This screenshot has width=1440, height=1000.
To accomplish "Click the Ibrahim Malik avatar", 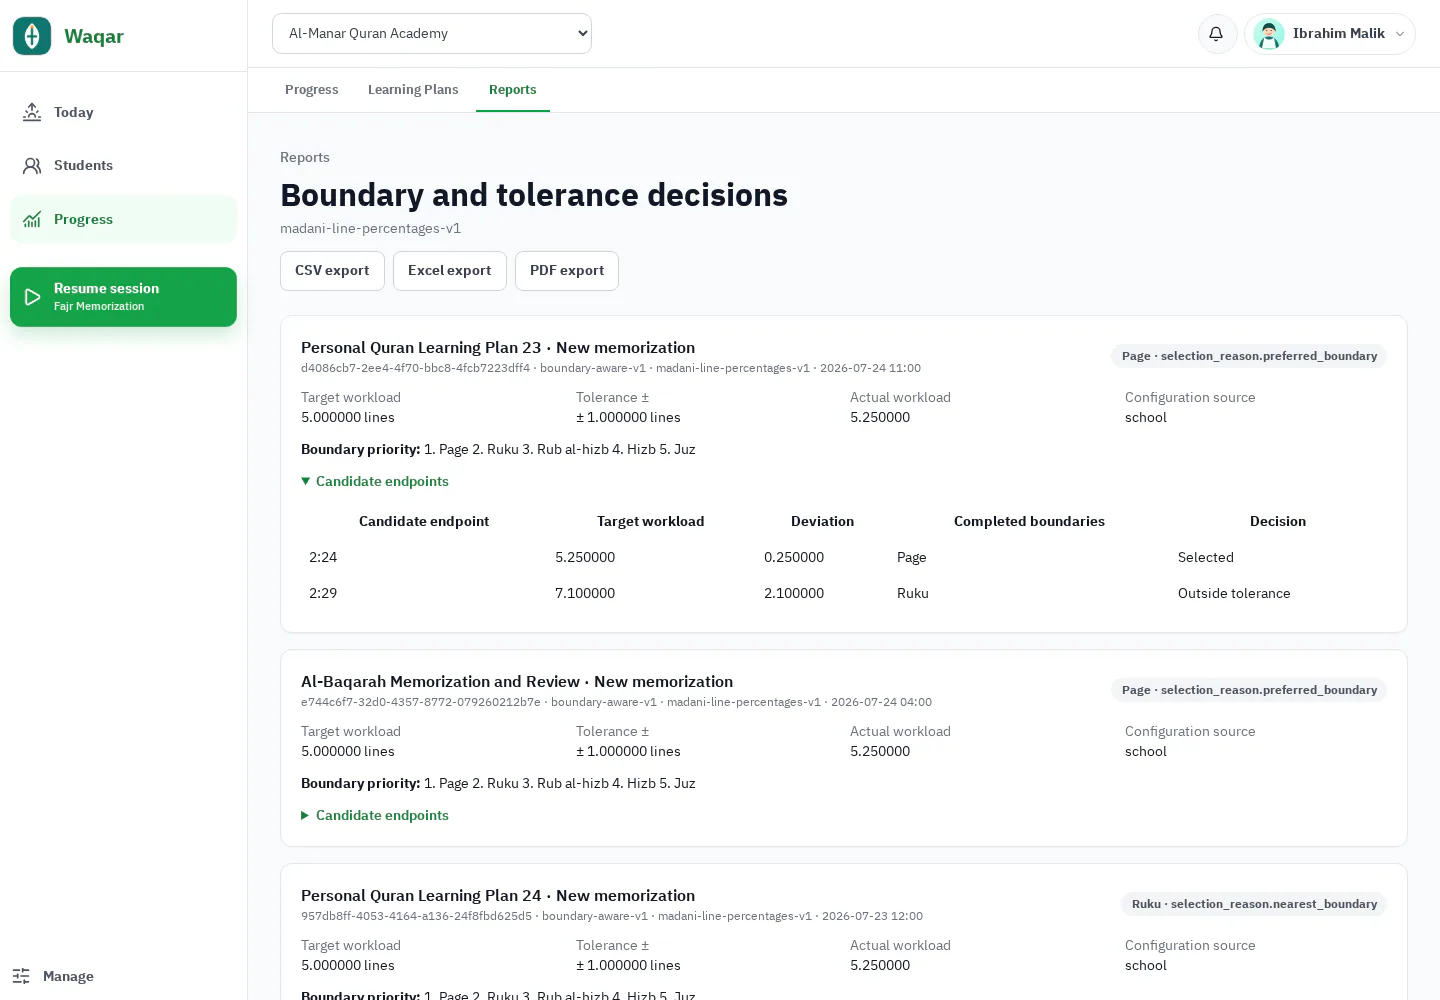I will (x=1269, y=34).
